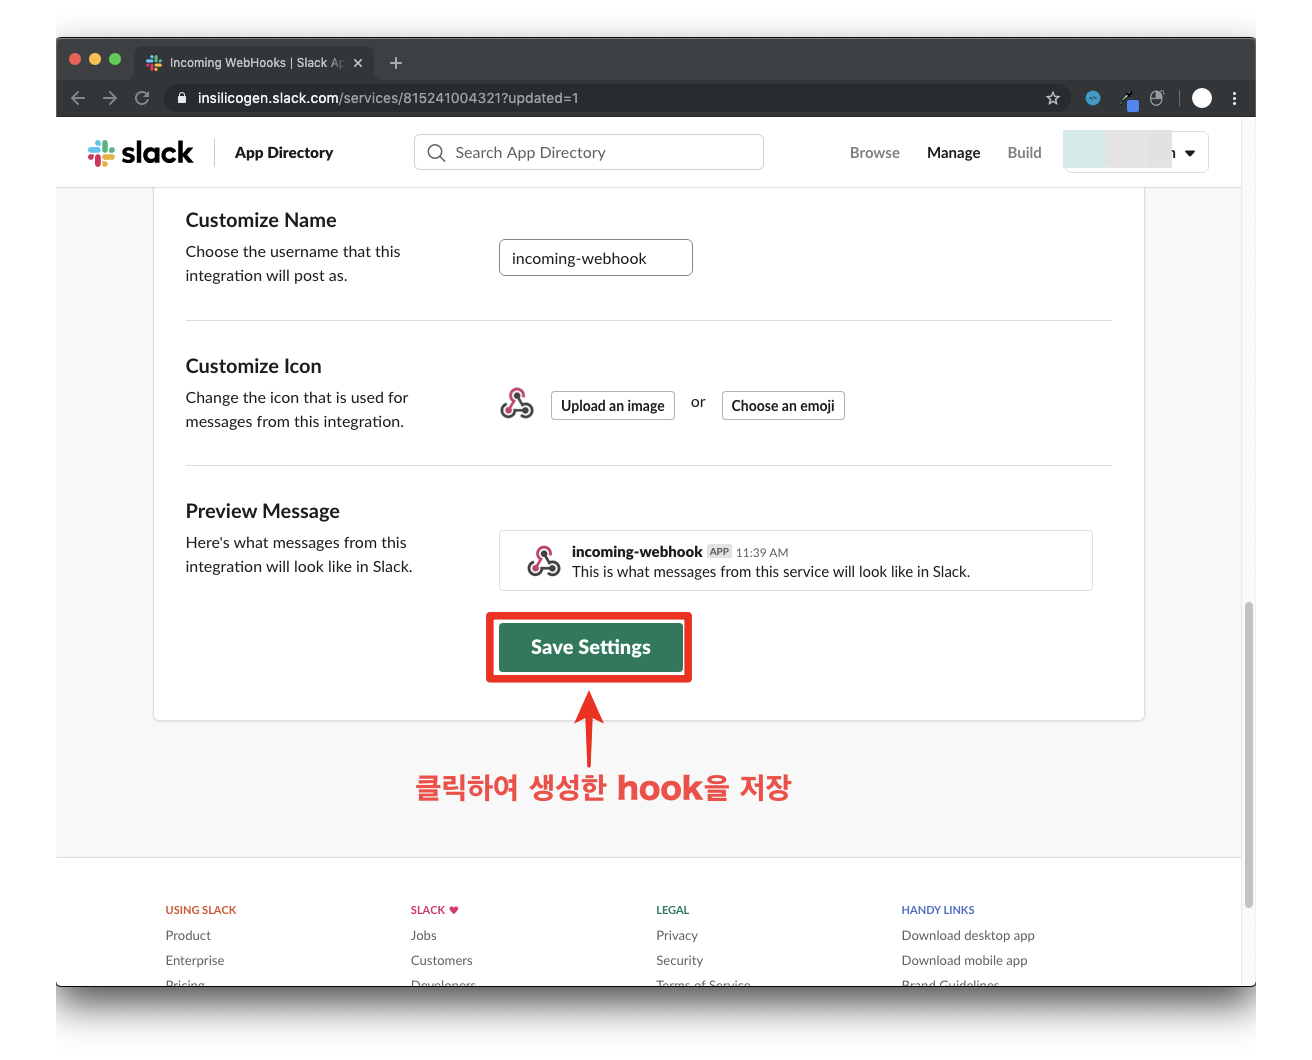The width and height of the screenshot is (1312, 1060).
Task: Click the webhook avatar in preview message
Action: [x=544, y=561]
